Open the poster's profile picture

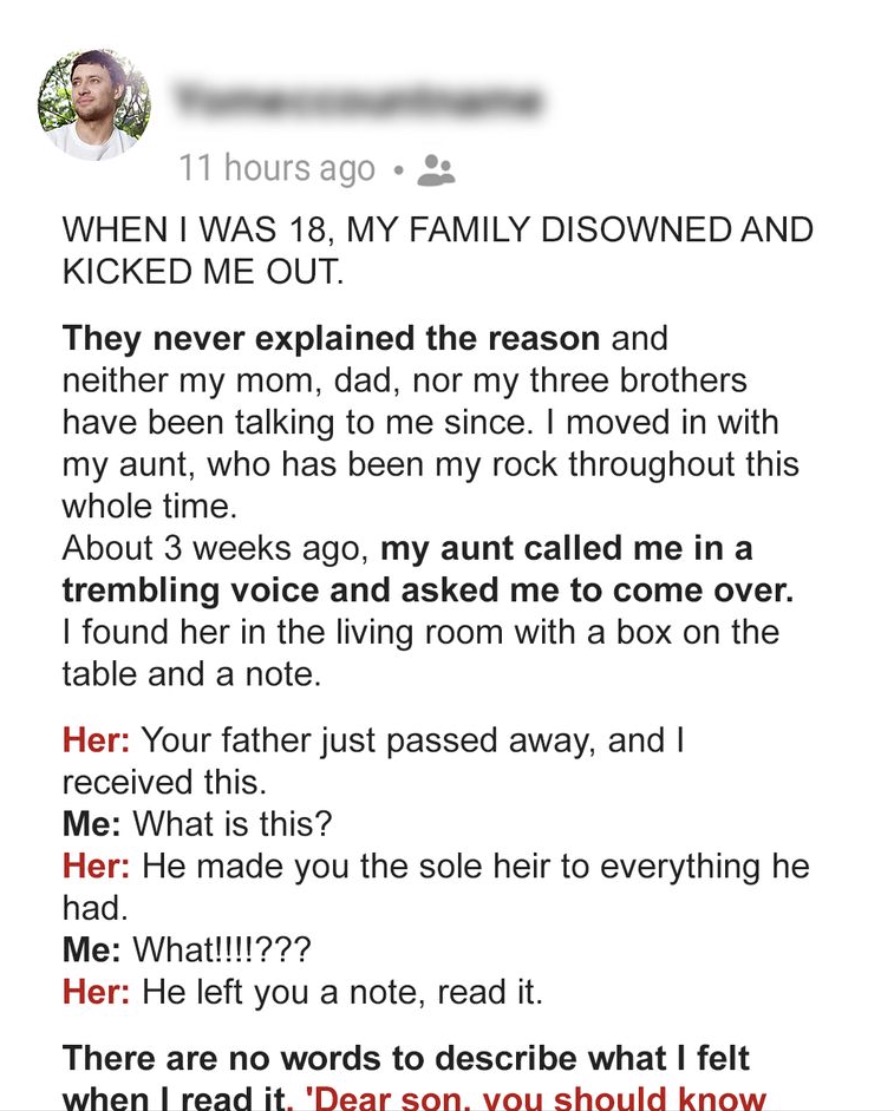(x=94, y=105)
